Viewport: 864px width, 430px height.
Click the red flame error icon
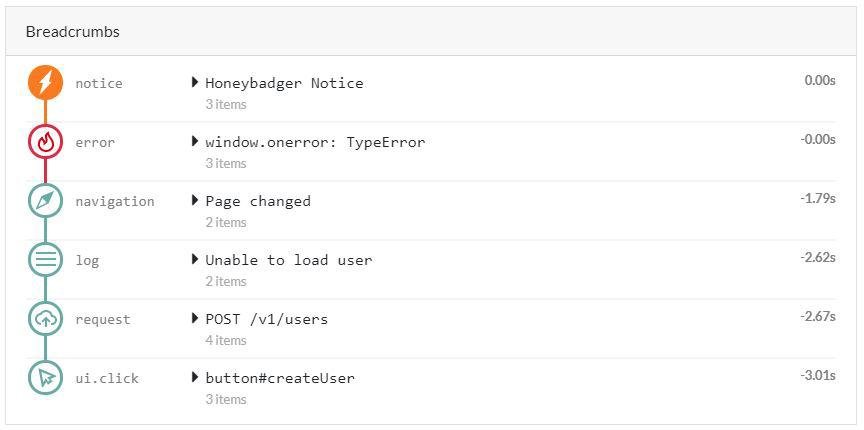45,142
